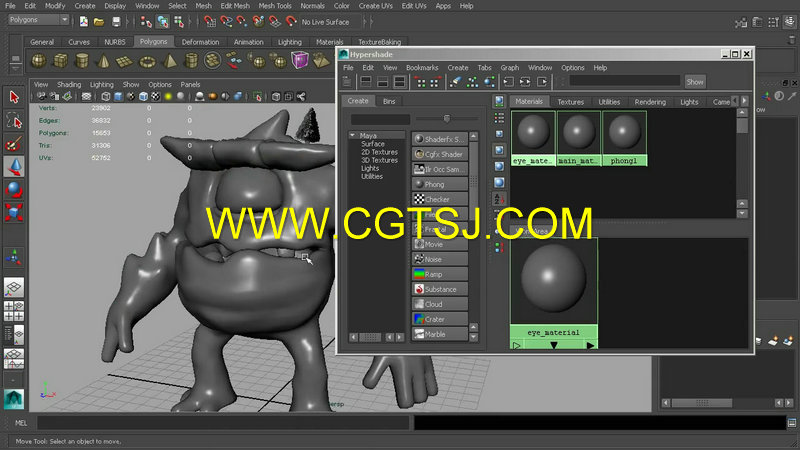This screenshot has width=800, height=450.
Task: Toggle Hypershade bottom tabs only view
Action: 383,82
